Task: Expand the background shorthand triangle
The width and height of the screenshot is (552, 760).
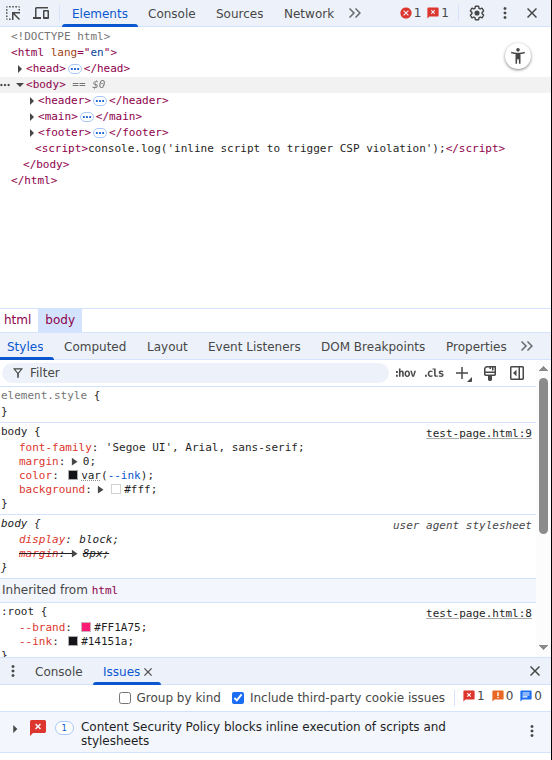Action: pyautogui.click(x=100, y=490)
